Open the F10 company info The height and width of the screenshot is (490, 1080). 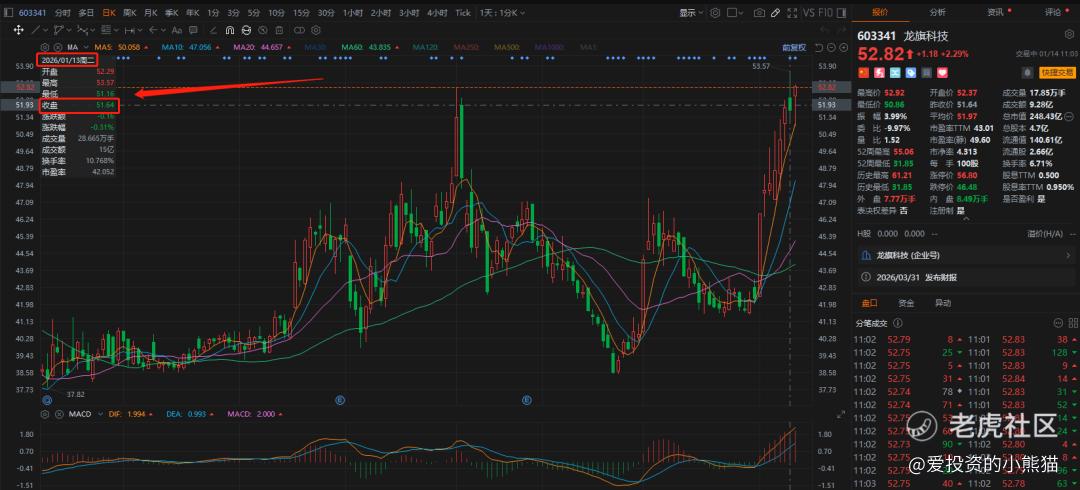coord(825,13)
